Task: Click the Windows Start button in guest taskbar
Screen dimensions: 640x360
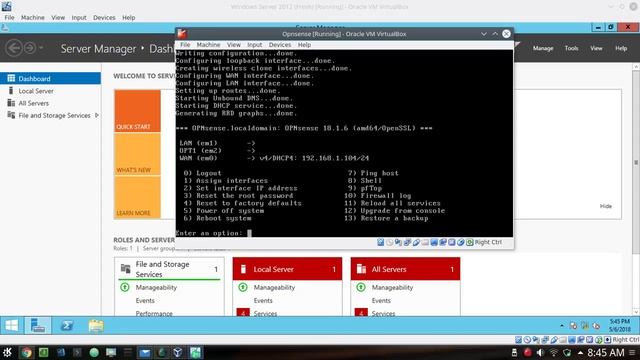Action: [x=11, y=326]
